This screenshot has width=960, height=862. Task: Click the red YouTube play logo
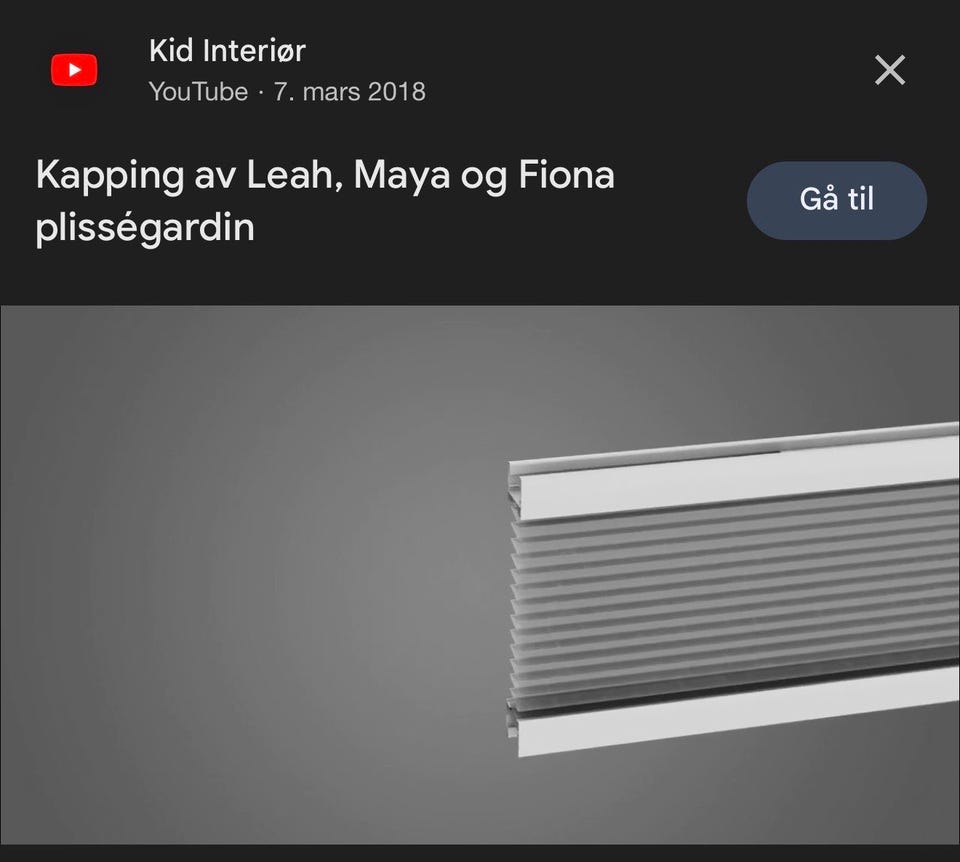click(x=74, y=70)
